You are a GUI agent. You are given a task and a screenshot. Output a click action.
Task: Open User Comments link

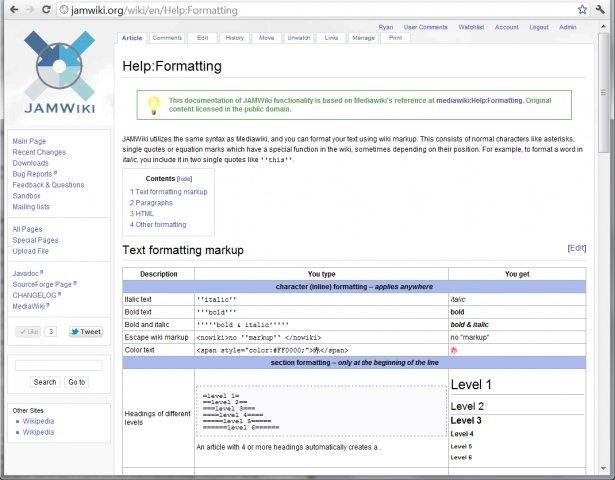coord(426,27)
